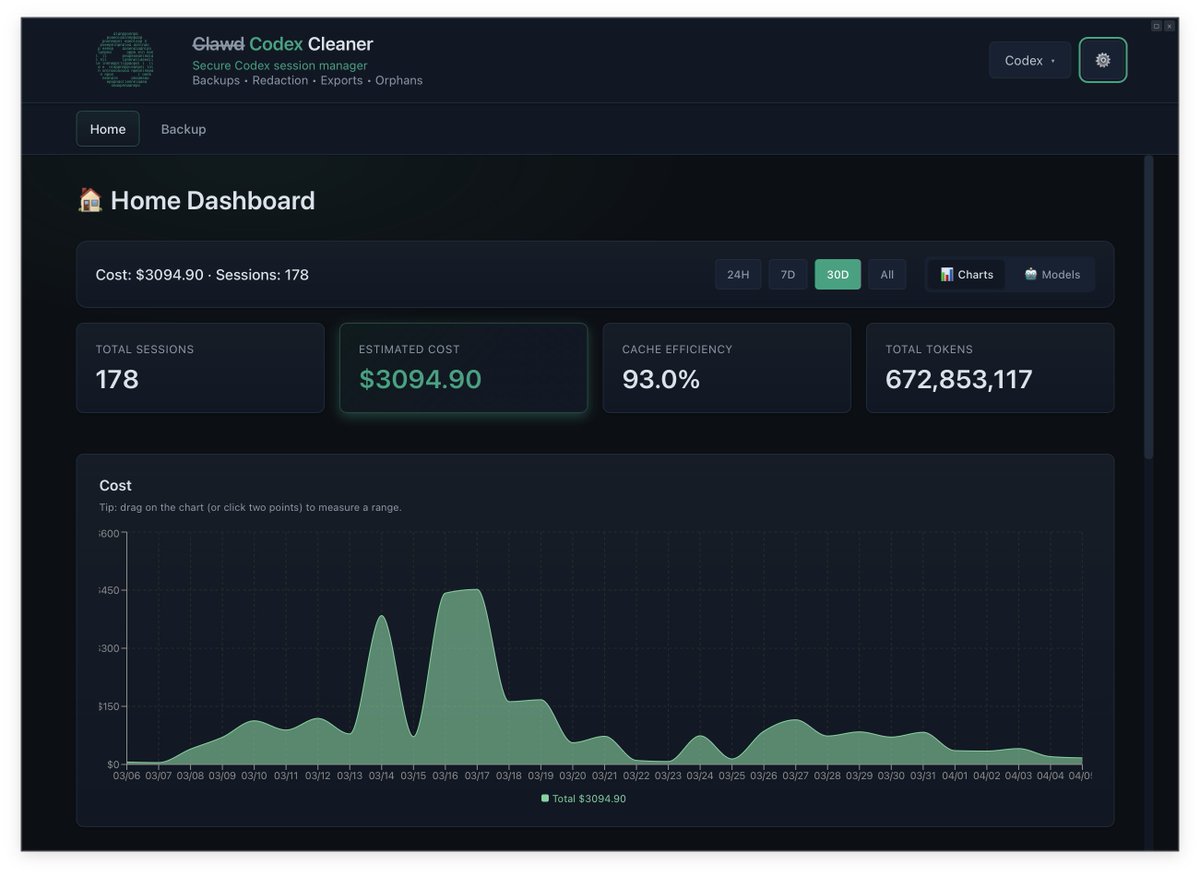Click the 93.0% cache efficiency value
The height and width of the screenshot is (876, 1200).
pyautogui.click(x=661, y=379)
